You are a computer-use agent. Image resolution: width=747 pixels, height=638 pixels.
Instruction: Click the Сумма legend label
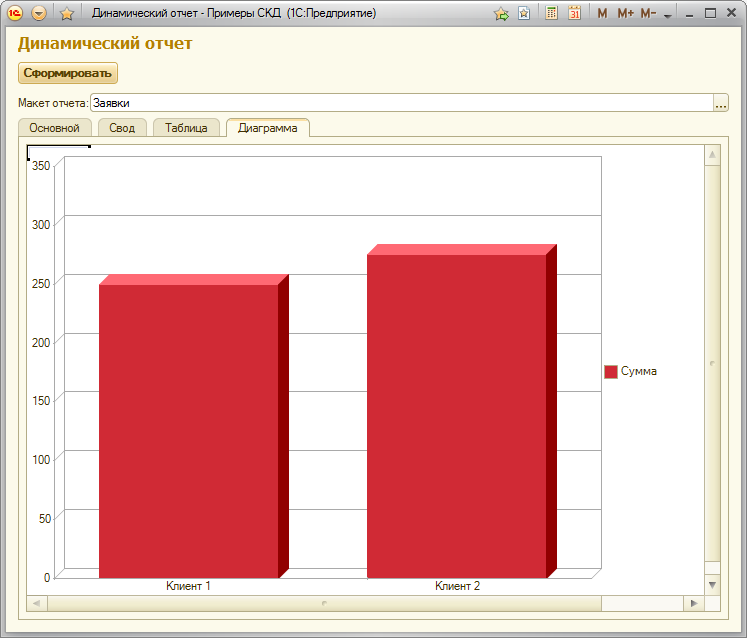638,371
